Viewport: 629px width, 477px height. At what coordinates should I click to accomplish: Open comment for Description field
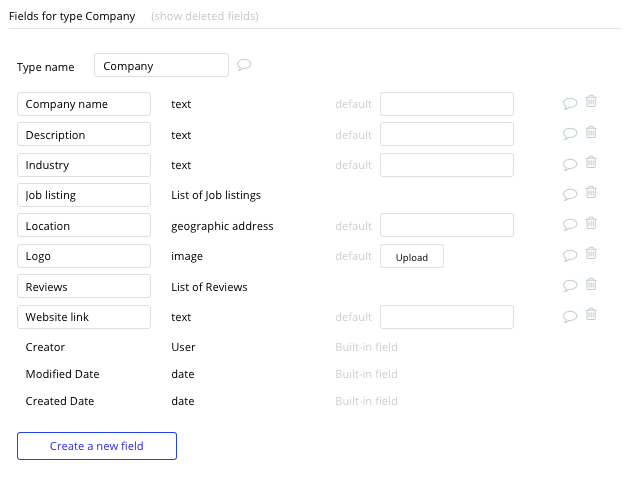[570, 134]
